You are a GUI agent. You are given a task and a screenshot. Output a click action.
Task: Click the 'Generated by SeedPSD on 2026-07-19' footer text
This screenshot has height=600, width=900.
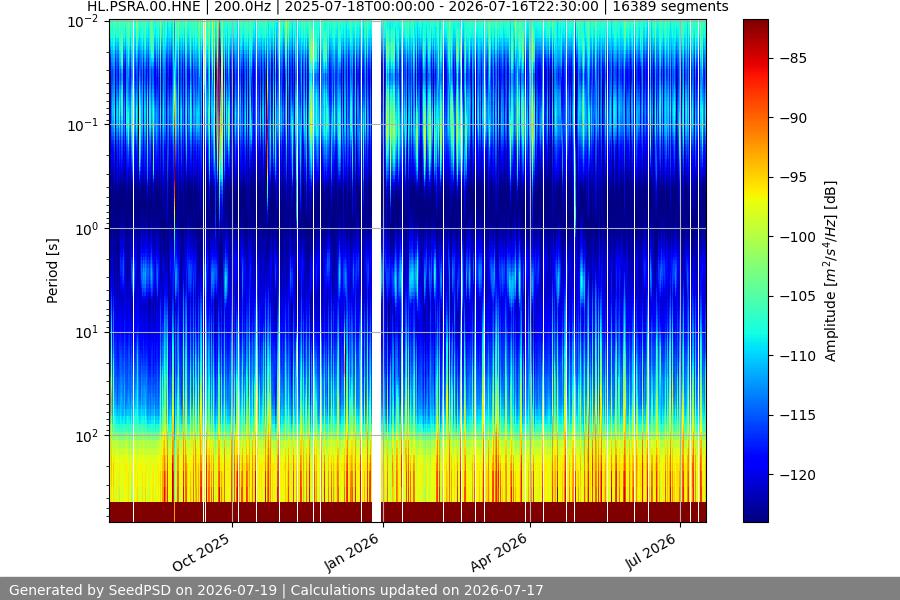click(x=143, y=590)
